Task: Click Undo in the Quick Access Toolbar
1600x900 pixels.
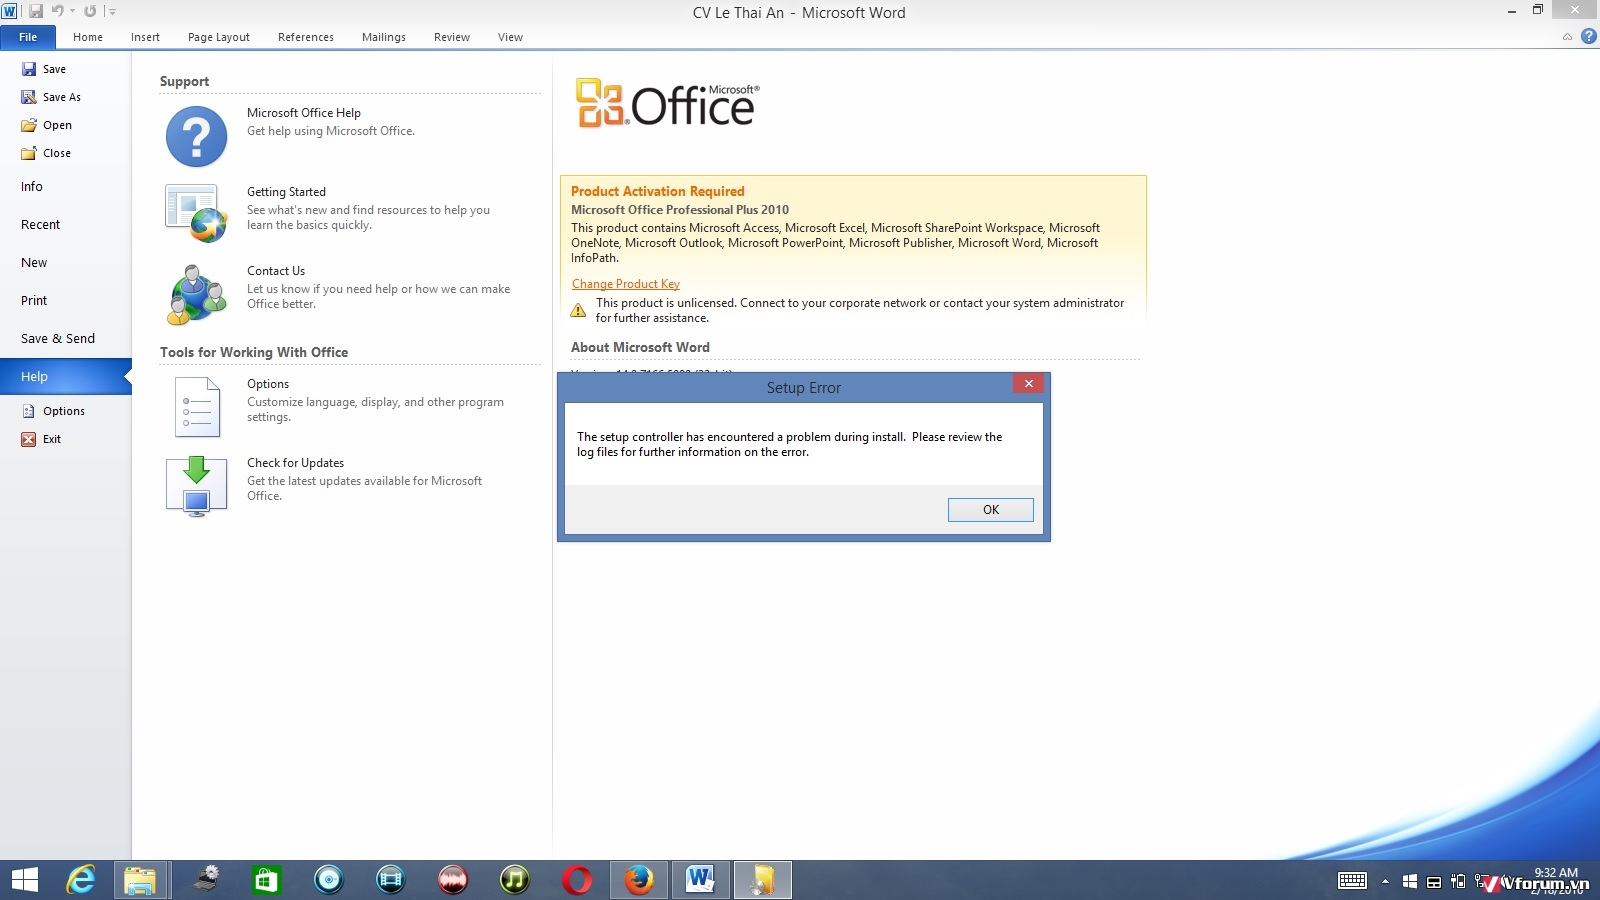Action: pos(58,11)
